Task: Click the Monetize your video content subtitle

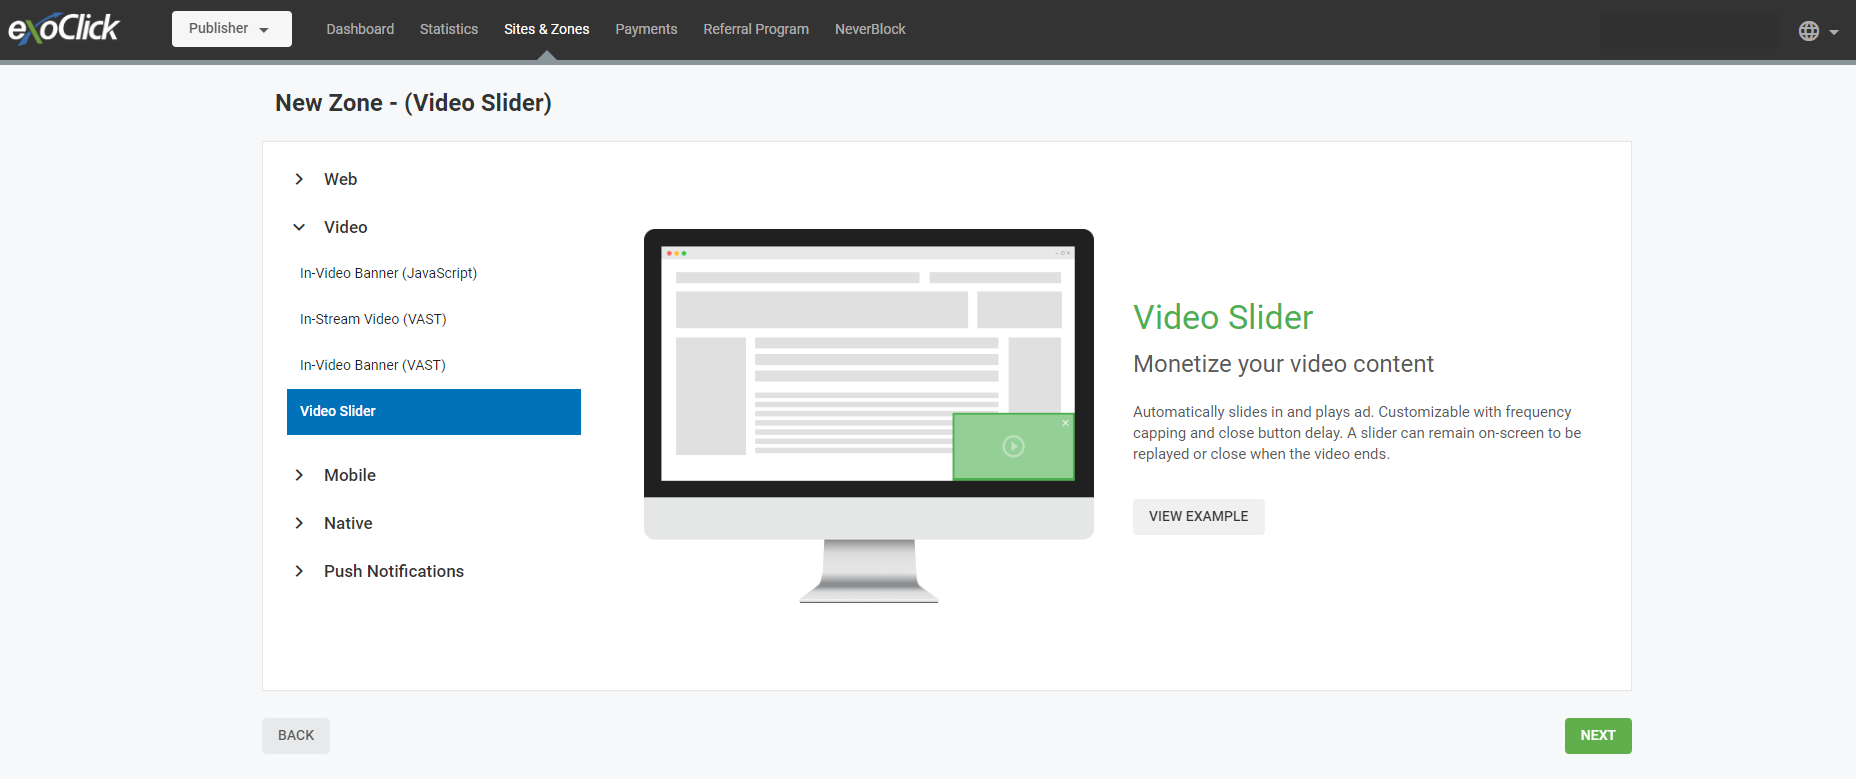Action: 1283,364
